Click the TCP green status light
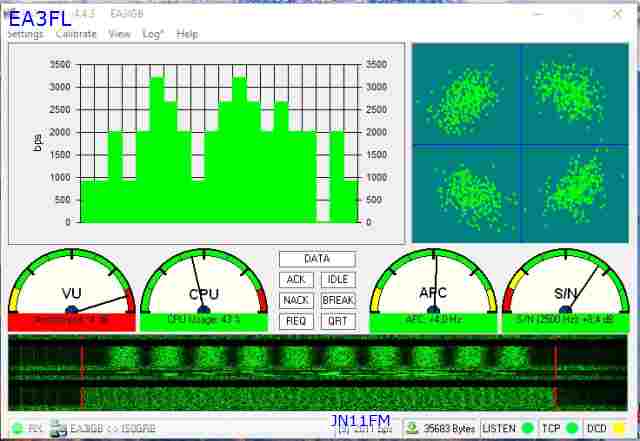 tap(572, 428)
